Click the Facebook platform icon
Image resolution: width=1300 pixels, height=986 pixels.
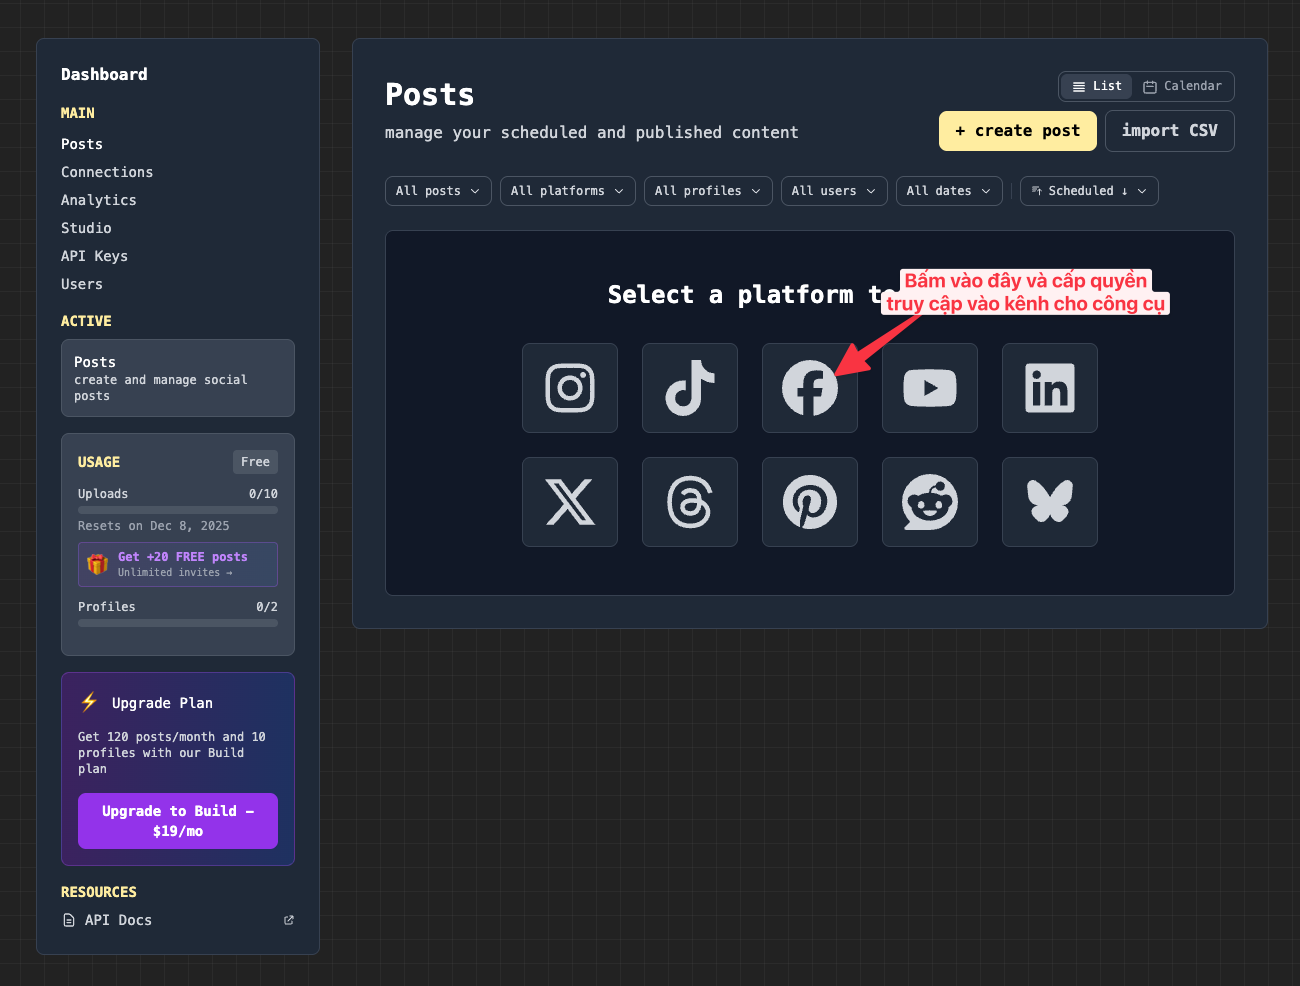(x=809, y=388)
